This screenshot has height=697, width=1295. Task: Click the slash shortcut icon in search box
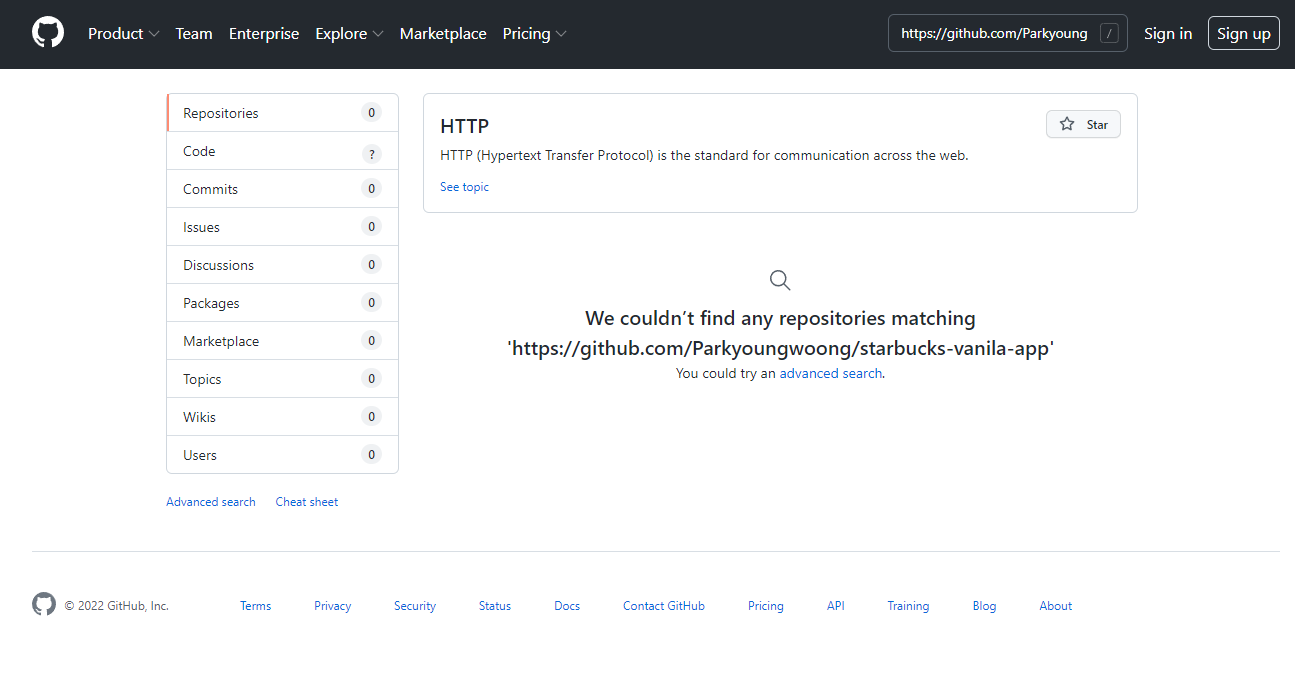pos(1109,33)
